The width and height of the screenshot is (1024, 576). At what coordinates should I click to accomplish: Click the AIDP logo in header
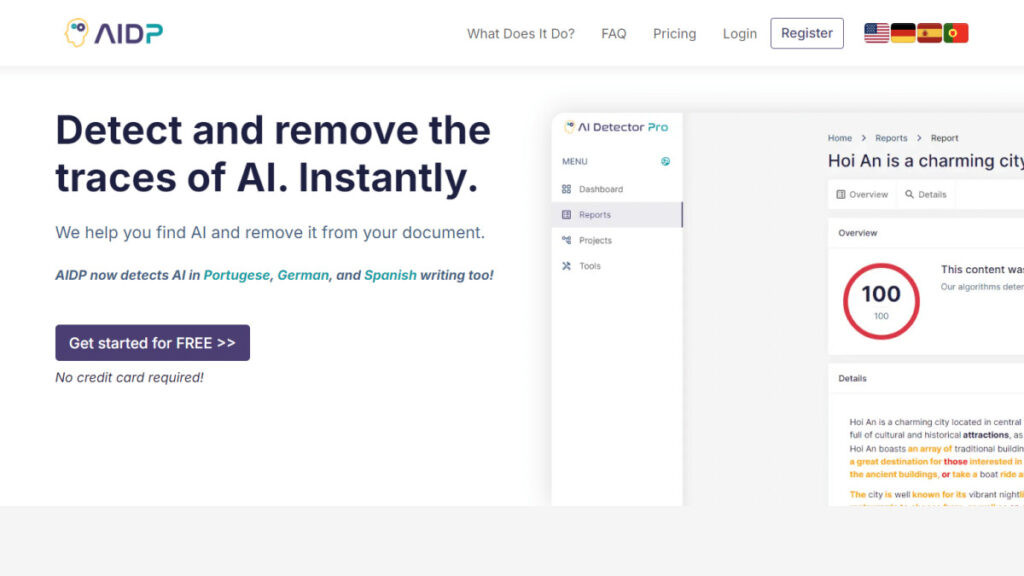114,33
